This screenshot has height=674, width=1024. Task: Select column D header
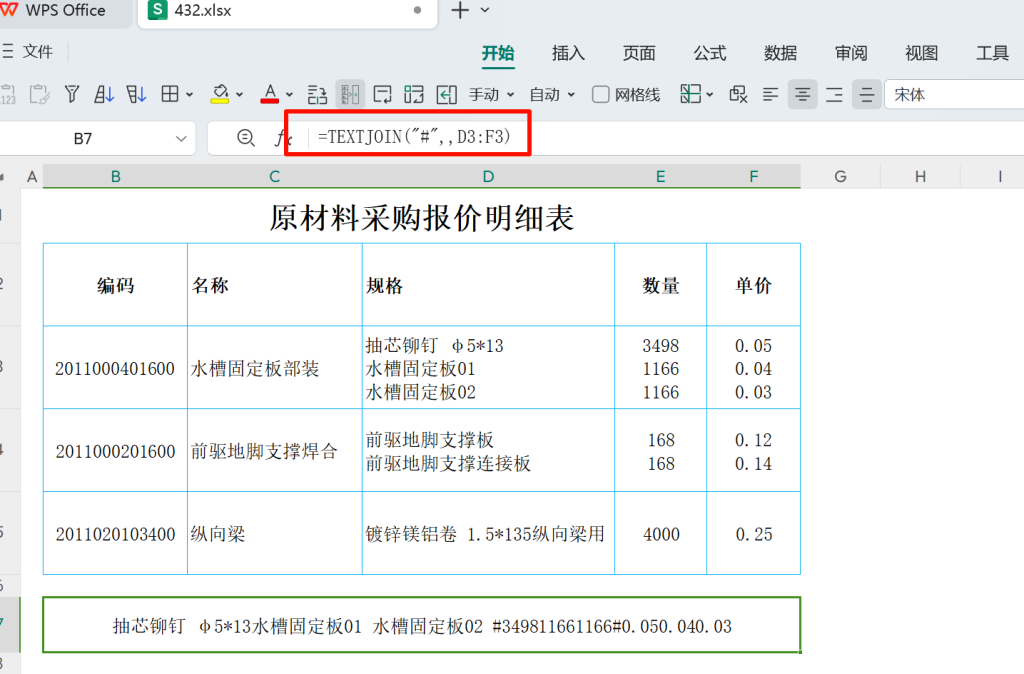488,176
